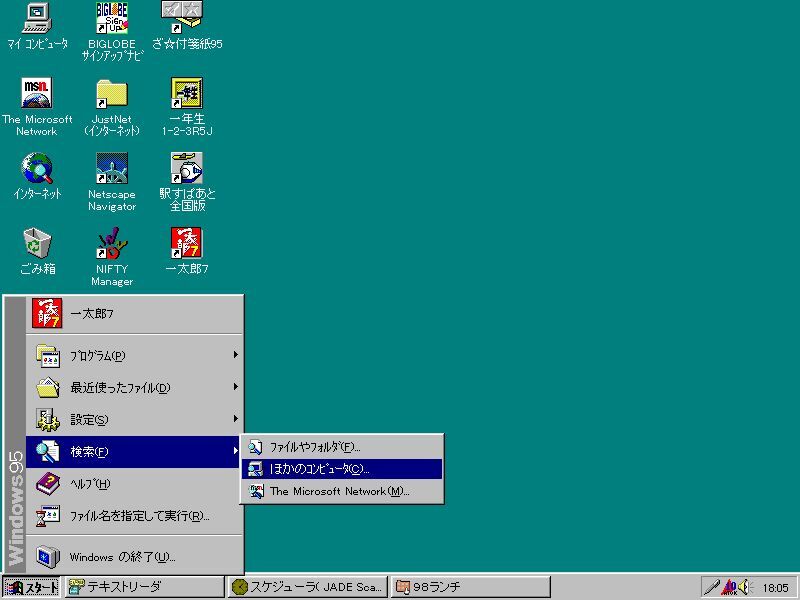Choose ファイルやフォルダ(F)... in search submenu

342,447
